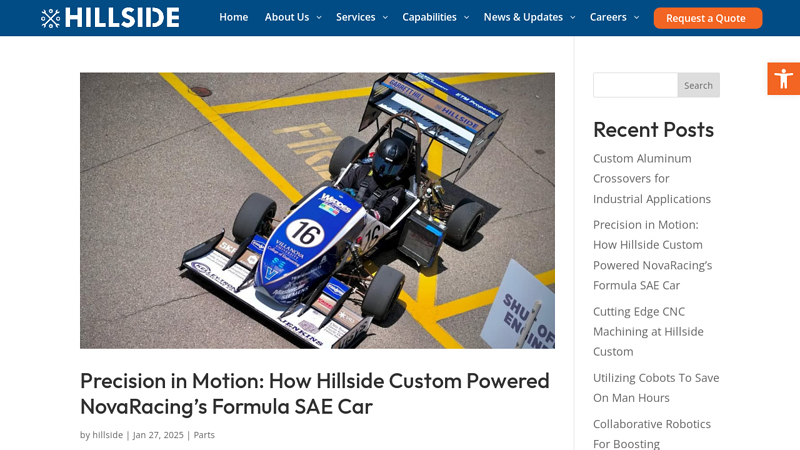Expand the Capabilities submenu arrow
Screen dimensions: 800x450
coord(467,18)
